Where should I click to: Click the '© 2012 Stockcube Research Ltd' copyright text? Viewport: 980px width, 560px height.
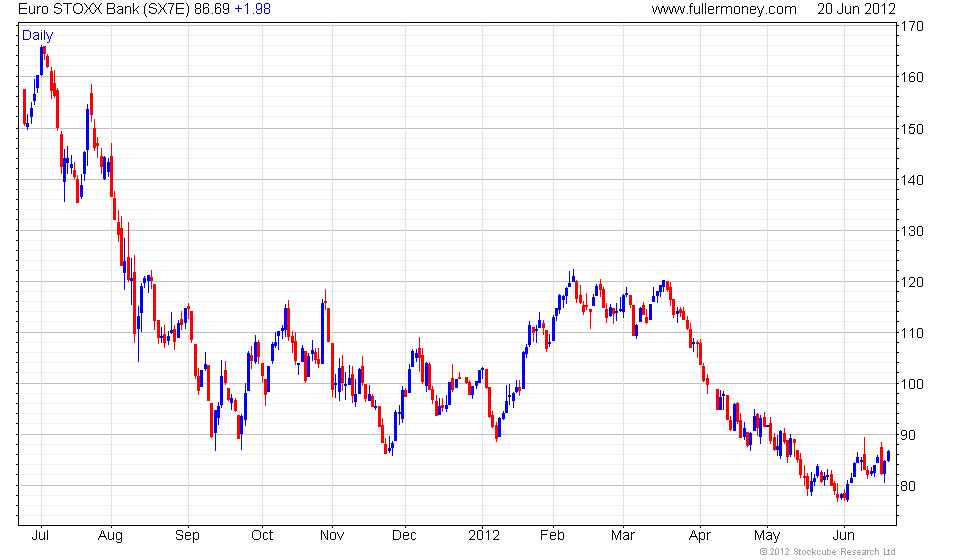click(x=828, y=552)
